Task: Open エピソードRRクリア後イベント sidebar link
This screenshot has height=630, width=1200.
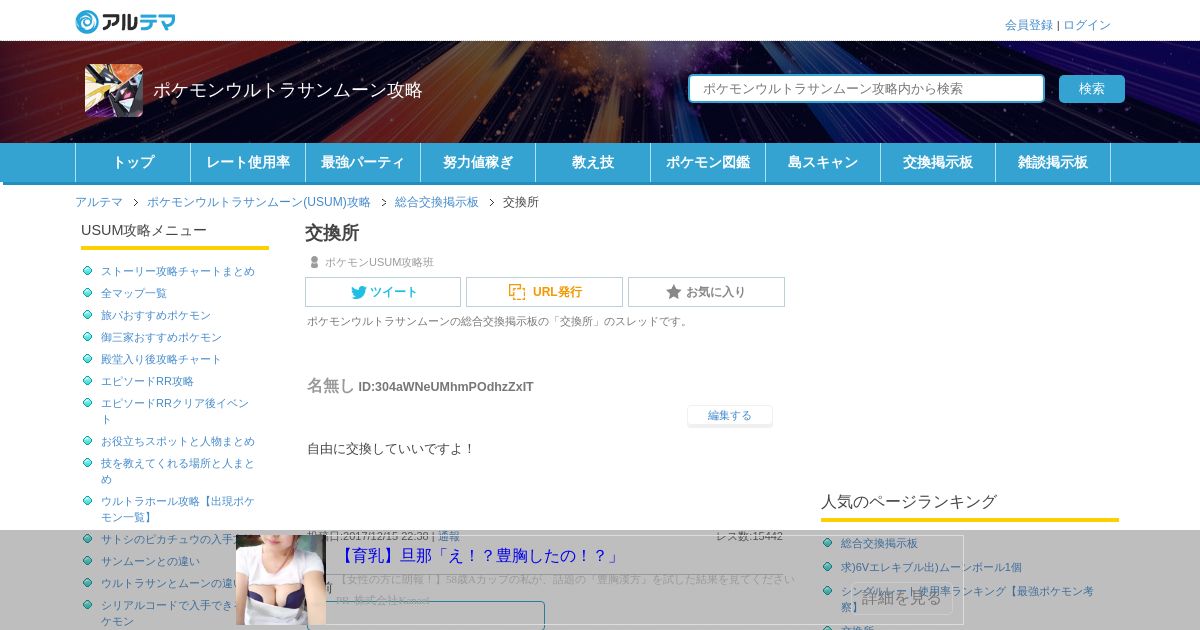Action: [x=175, y=411]
